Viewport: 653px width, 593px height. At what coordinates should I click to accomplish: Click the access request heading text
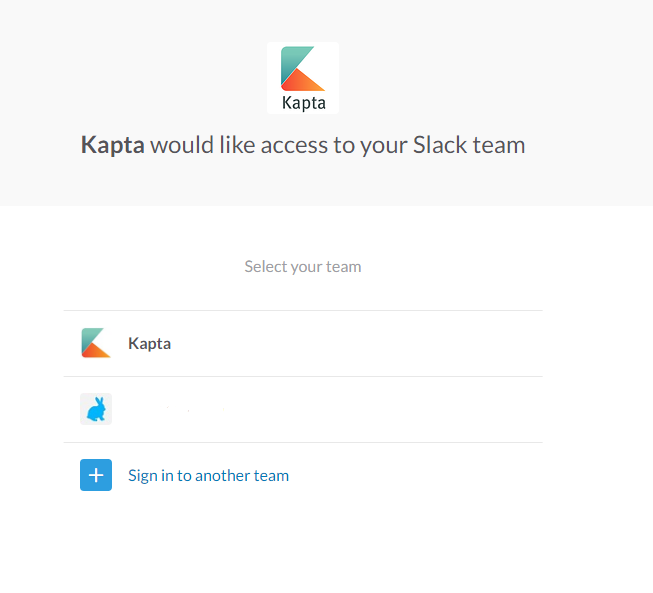pyautogui.click(x=303, y=145)
